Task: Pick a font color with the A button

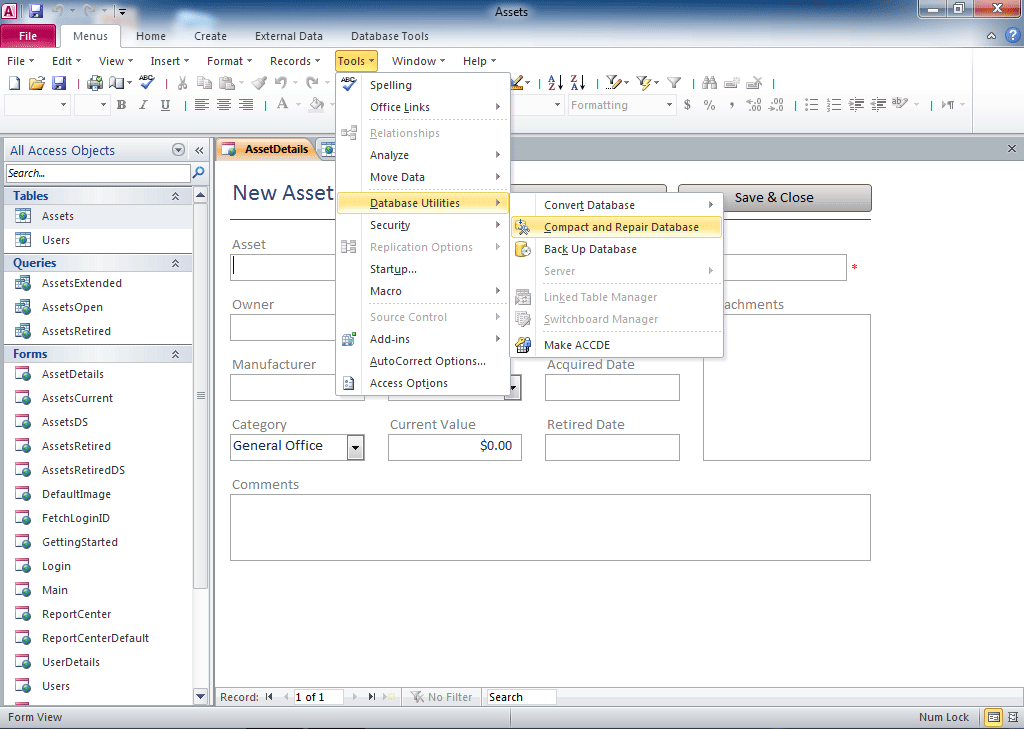Action: (x=283, y=104)
